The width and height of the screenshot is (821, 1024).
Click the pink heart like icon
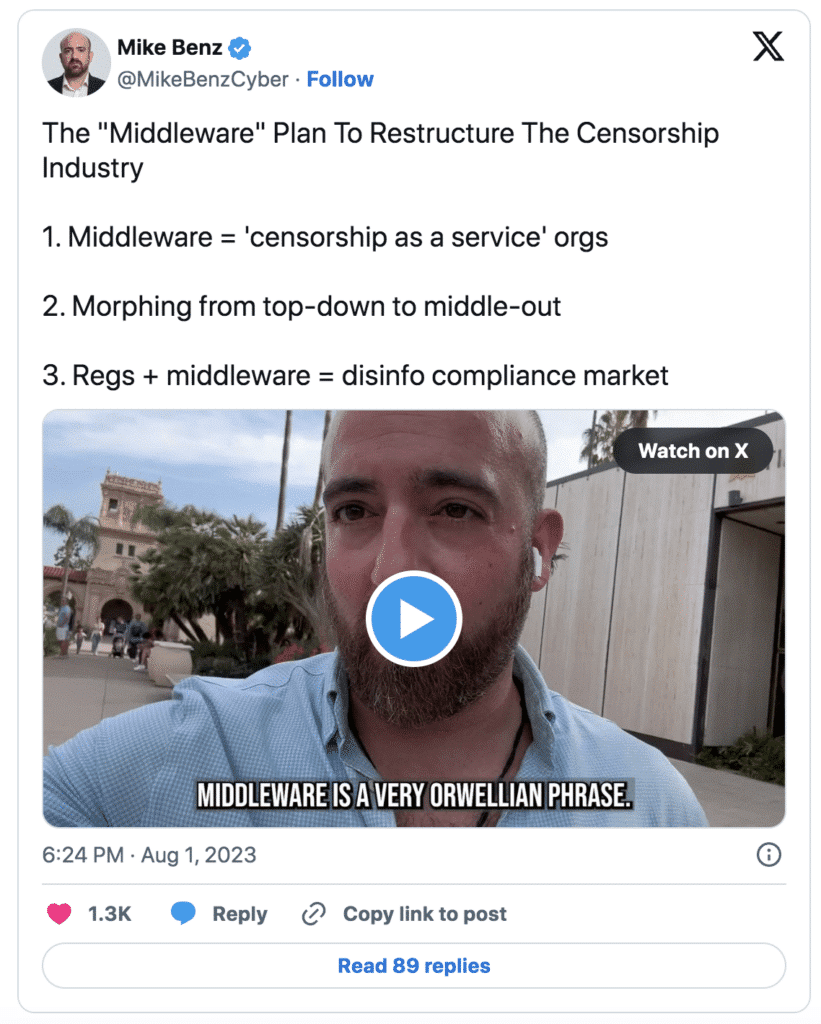click(x=59, y=913)
